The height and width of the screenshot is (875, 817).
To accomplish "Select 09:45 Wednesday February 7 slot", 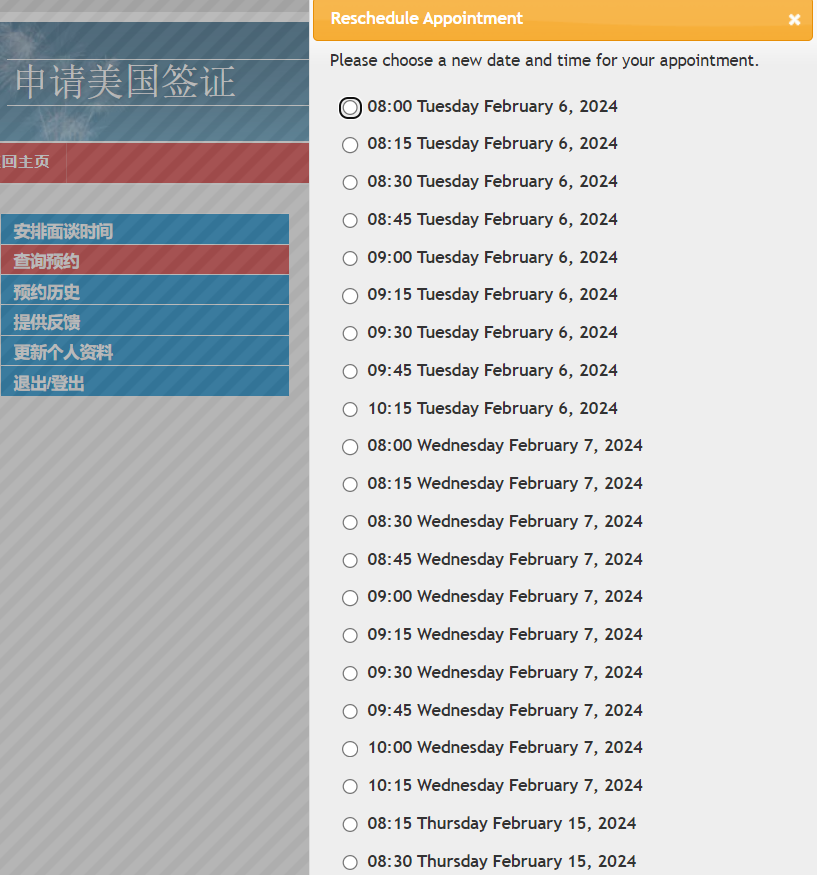I will (350, 711).
